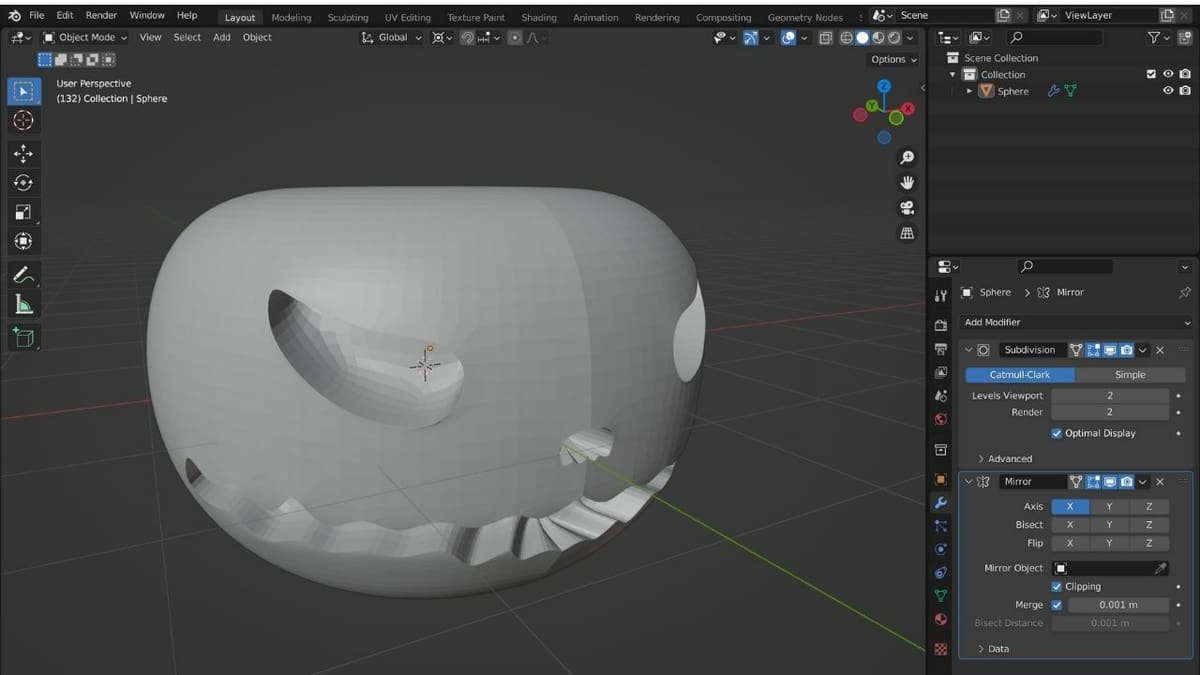Viewport: 1200px width, 675px height.
Task: Activate the Annotate tool
Action: pos(24,275)
